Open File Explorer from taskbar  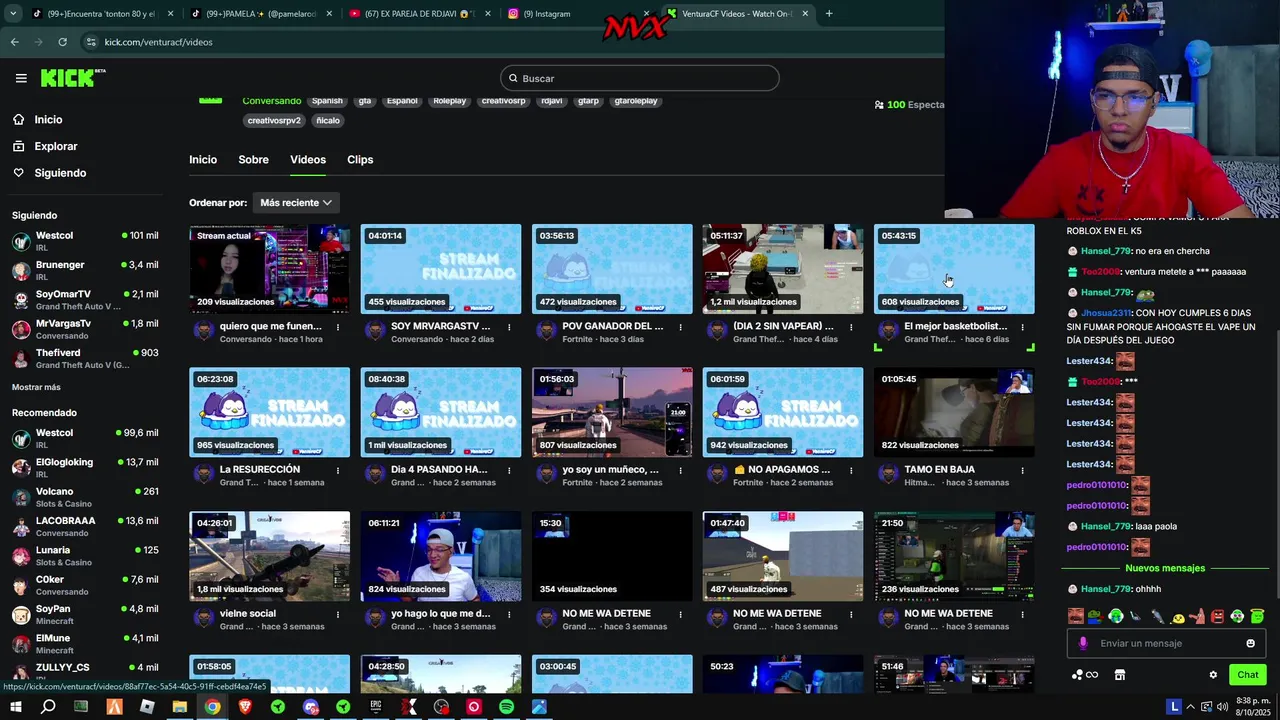[x=180, y=707]
